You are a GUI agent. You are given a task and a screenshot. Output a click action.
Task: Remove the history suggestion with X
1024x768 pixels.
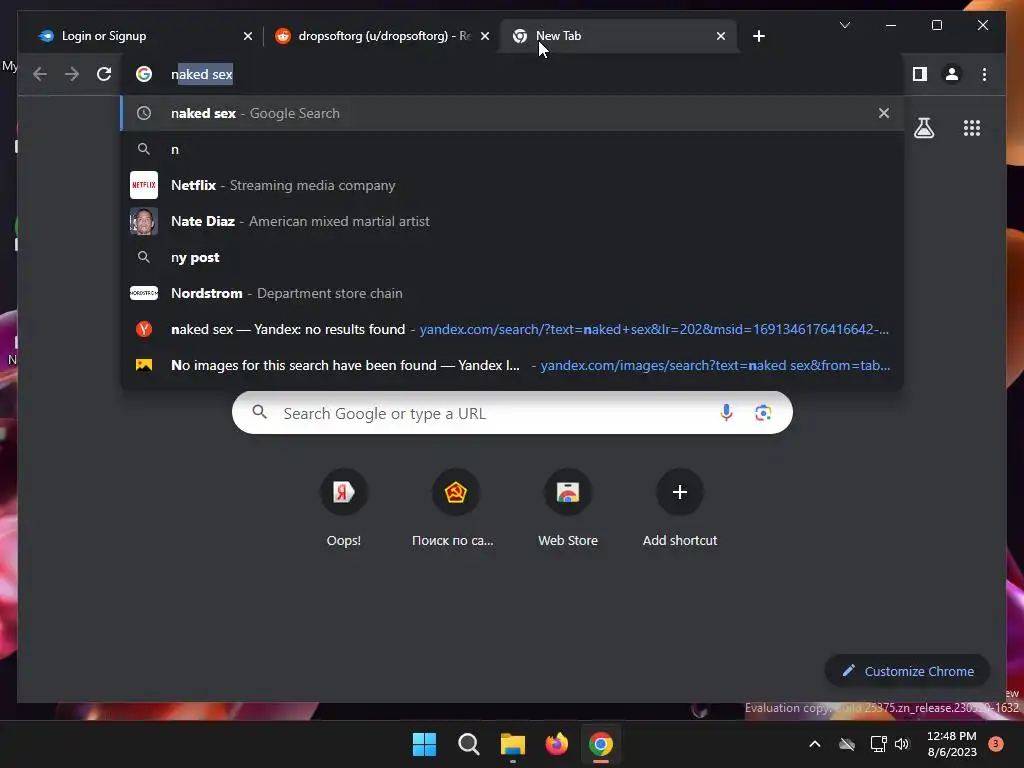884,113
